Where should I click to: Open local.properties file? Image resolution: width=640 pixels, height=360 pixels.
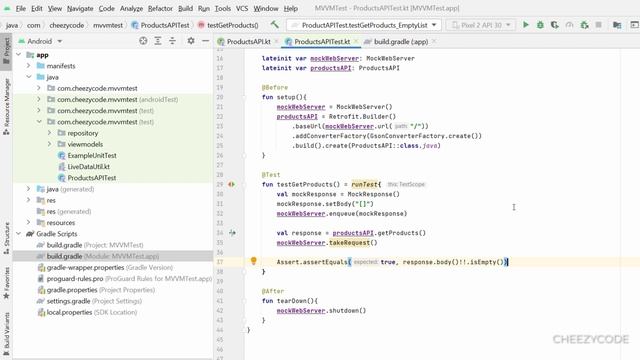87,312
